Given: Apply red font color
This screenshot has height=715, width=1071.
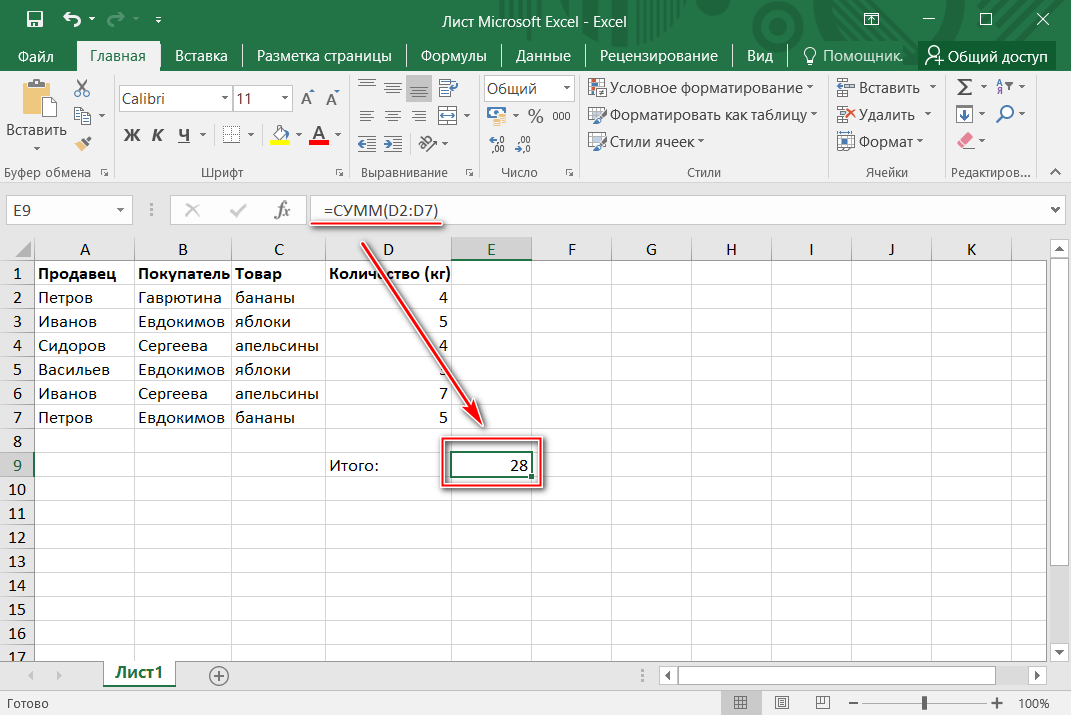Looking at the screenshot, I should point(319,135).
